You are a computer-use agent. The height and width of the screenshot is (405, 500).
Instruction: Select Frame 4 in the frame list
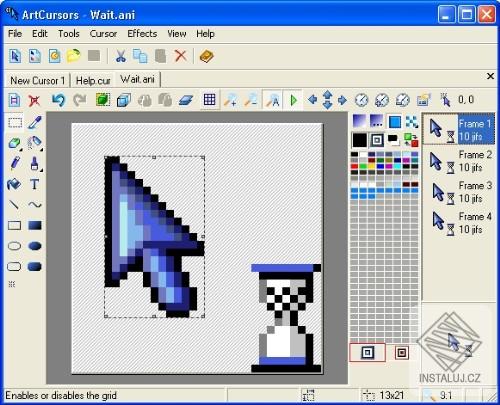click(460, 223)
